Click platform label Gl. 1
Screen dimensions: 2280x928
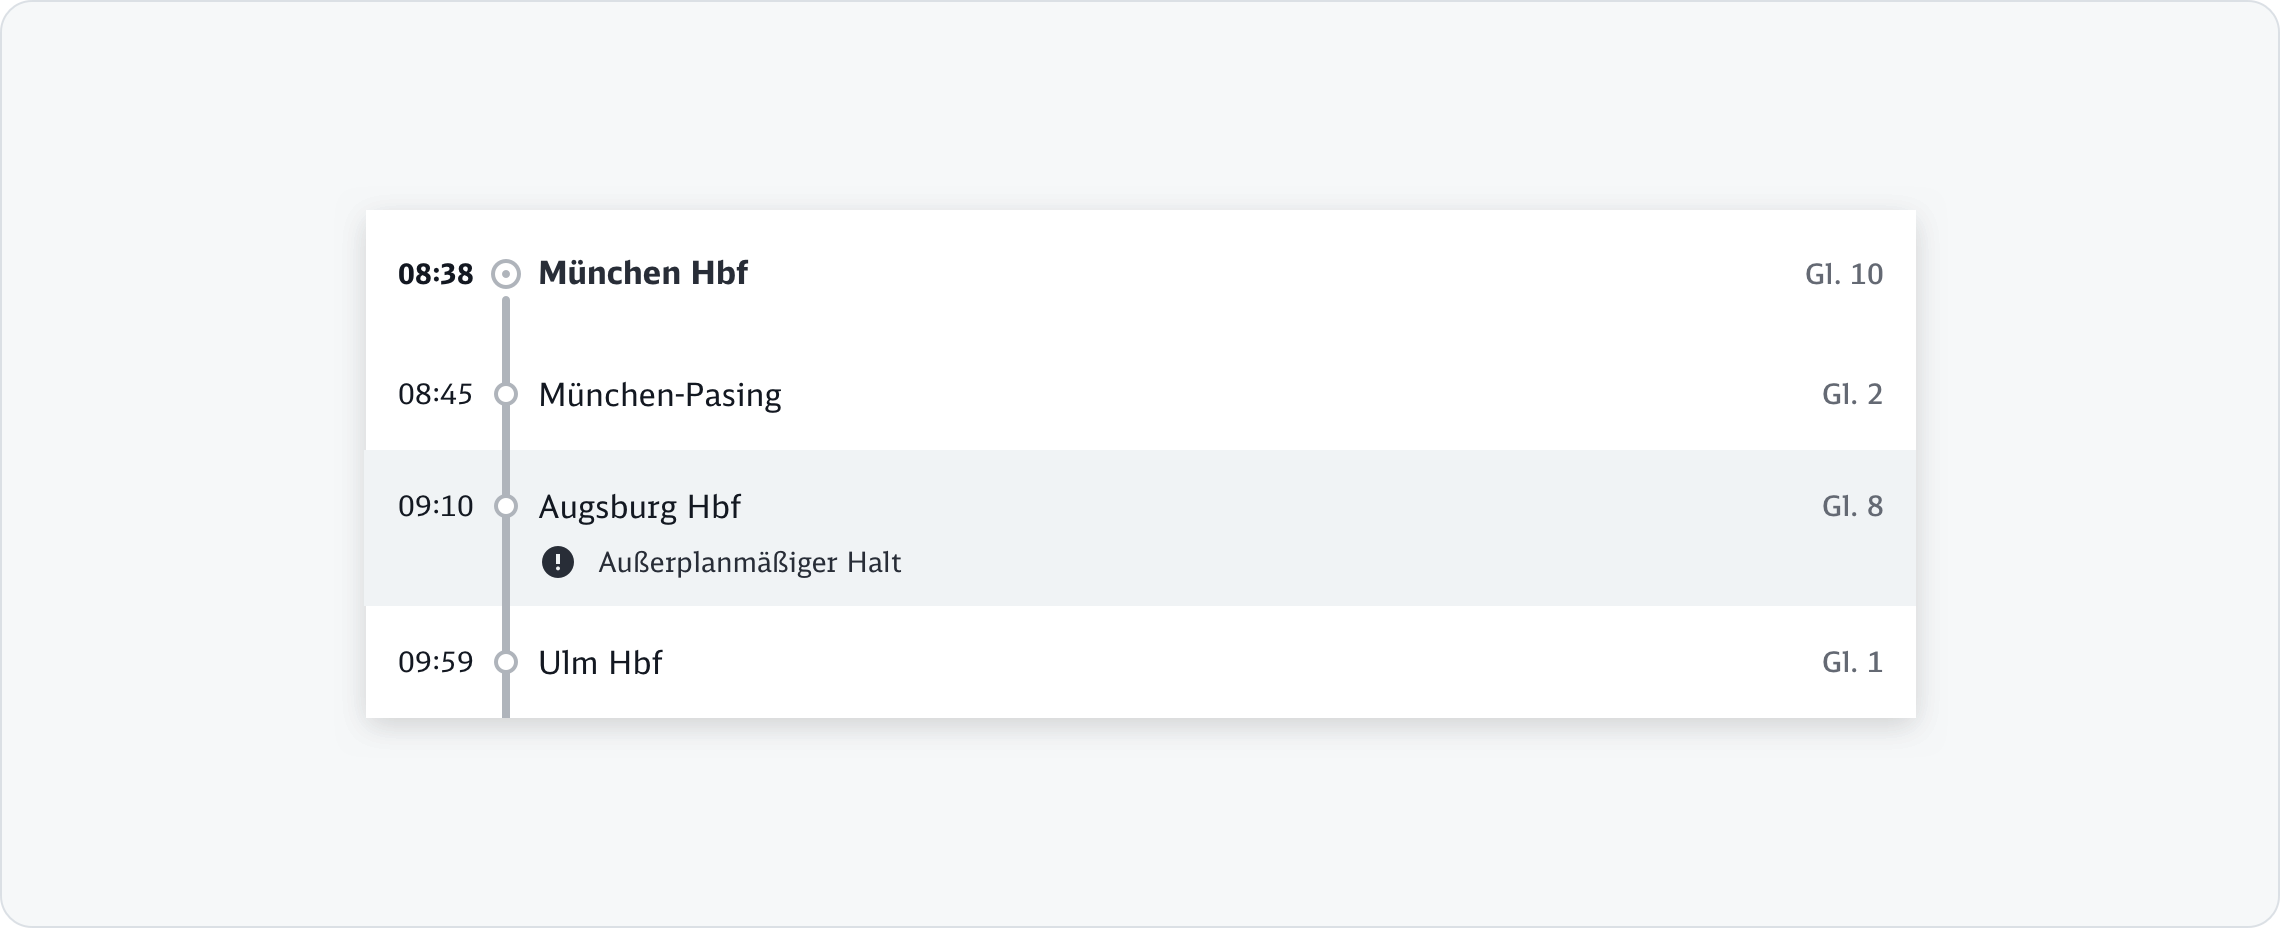click(x=1852, y=662)
